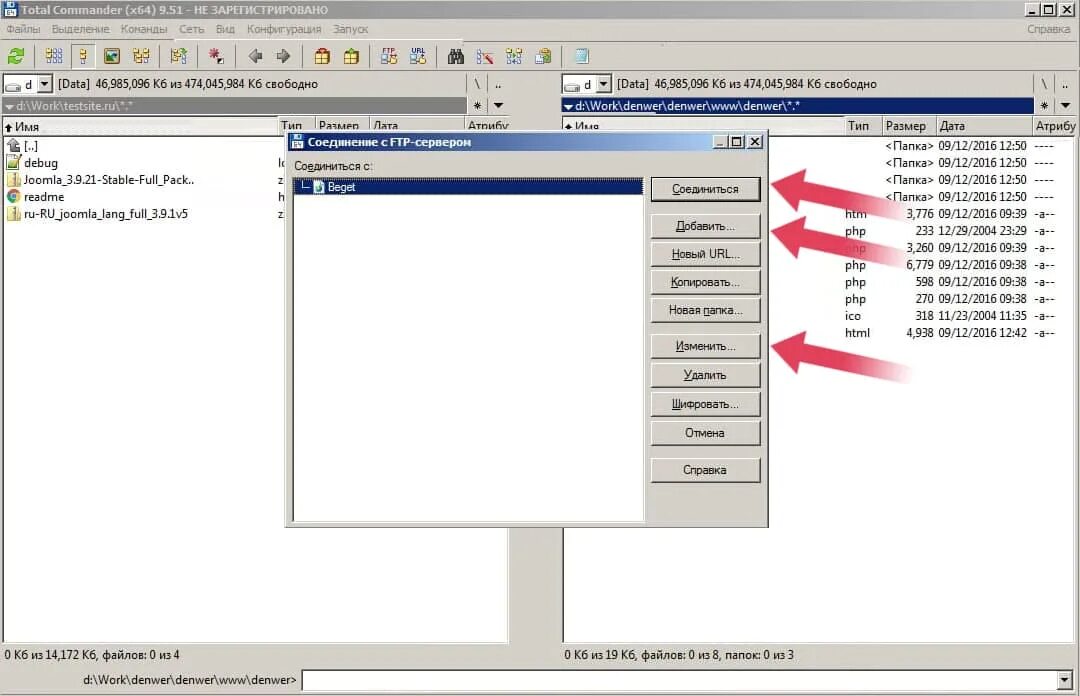Click the new FTP URL connection icon
1080x696 pixels.
pyautogui.click(x=417, y=56)
